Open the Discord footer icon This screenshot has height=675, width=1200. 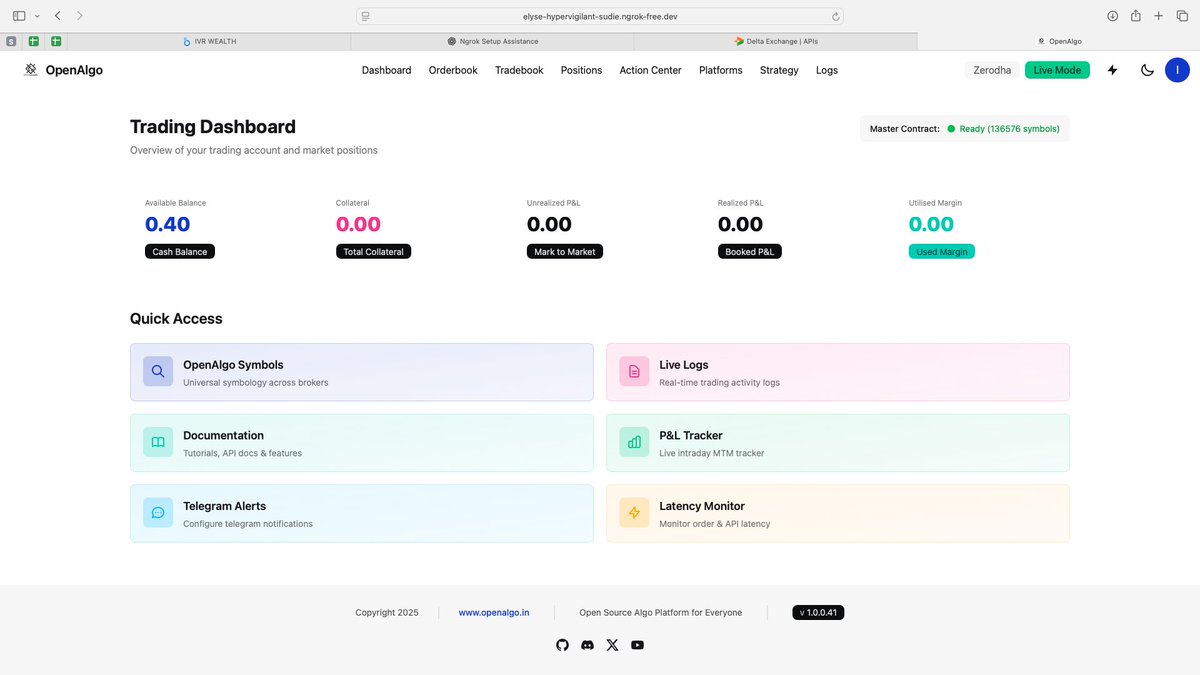587,645
